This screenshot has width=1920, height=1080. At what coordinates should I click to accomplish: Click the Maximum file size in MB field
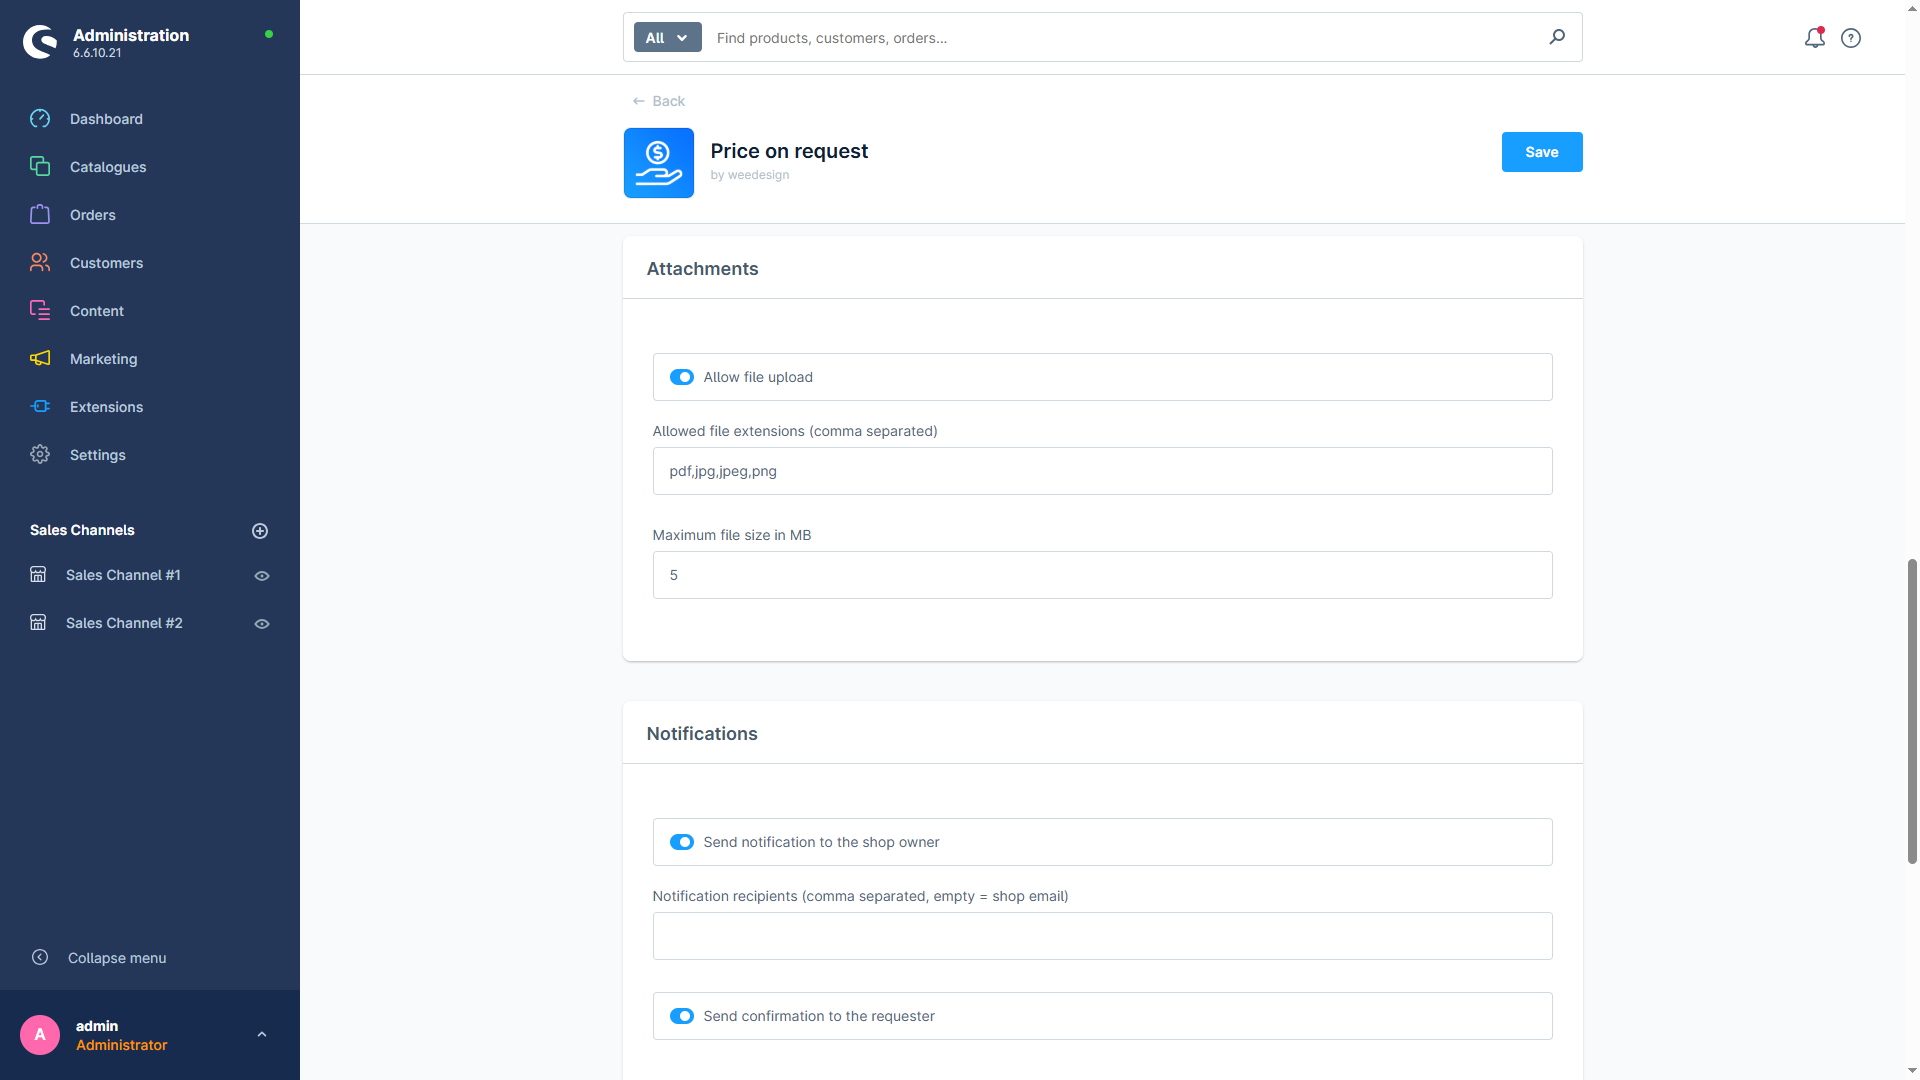1102,575
